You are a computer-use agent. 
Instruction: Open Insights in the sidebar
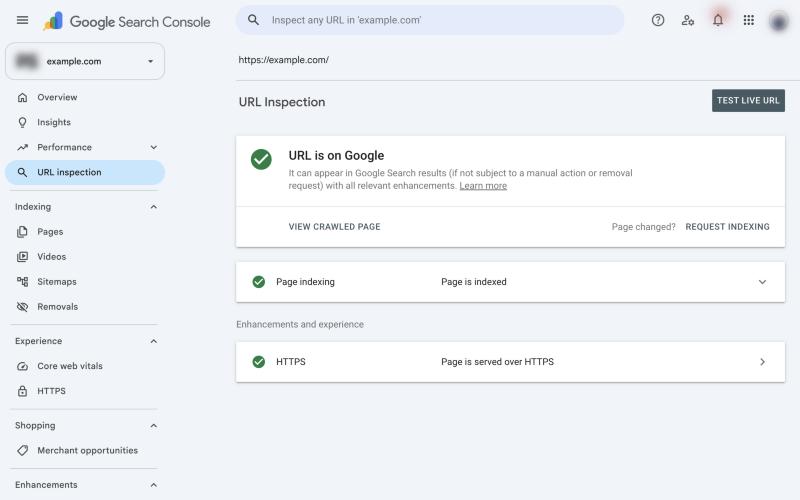click(x=85, y=122)
